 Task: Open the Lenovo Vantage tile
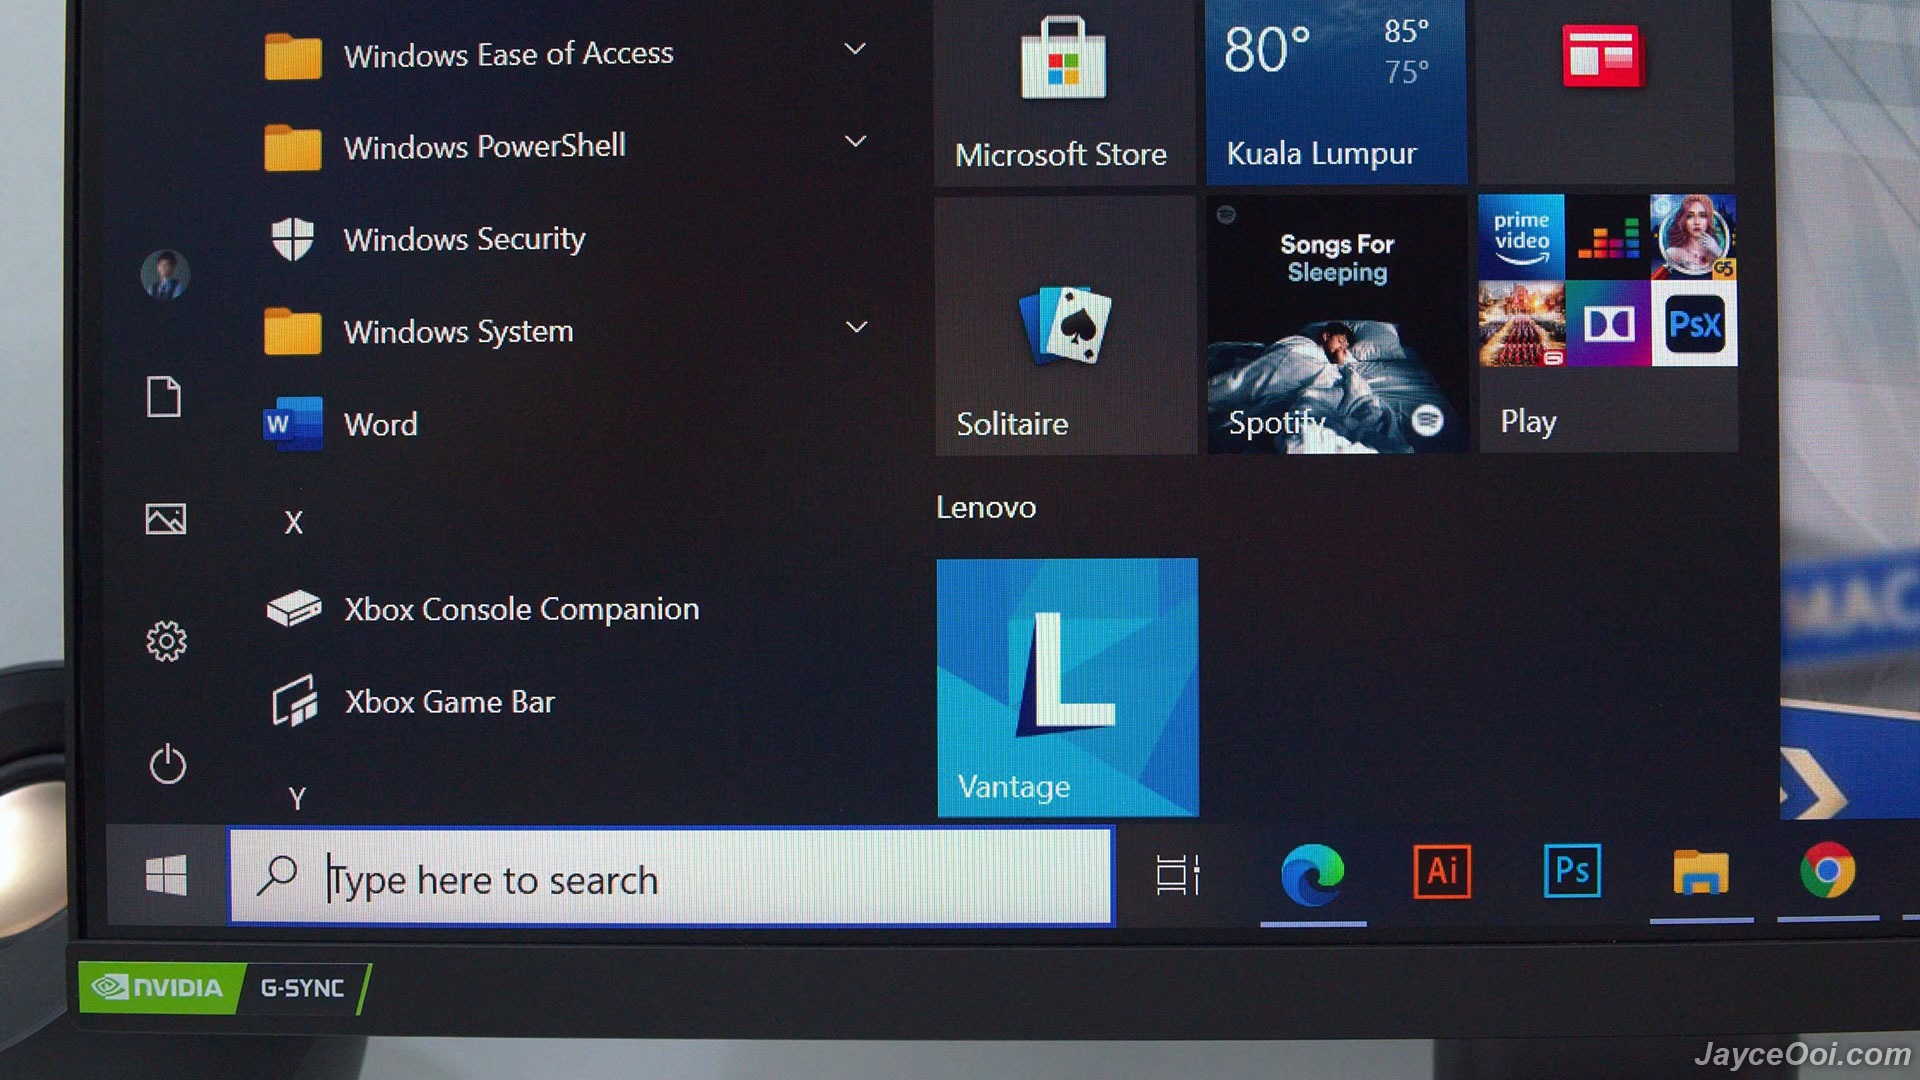tap(1067, 687)
